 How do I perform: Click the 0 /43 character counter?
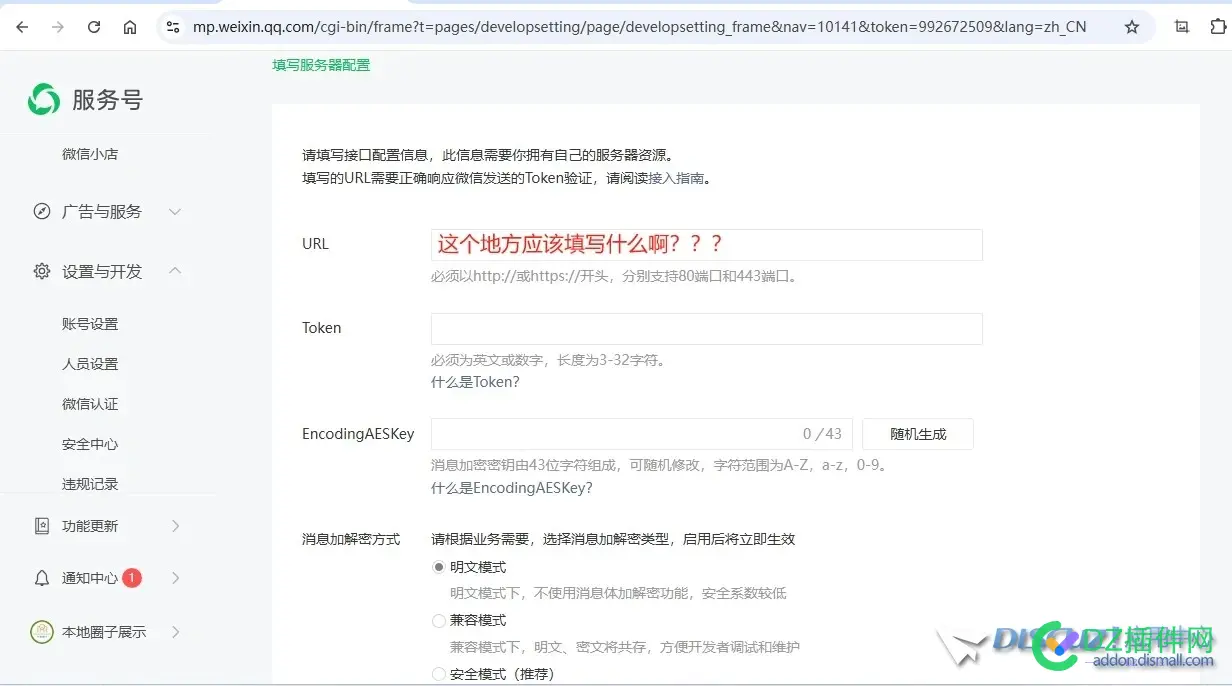pos(822,434)
